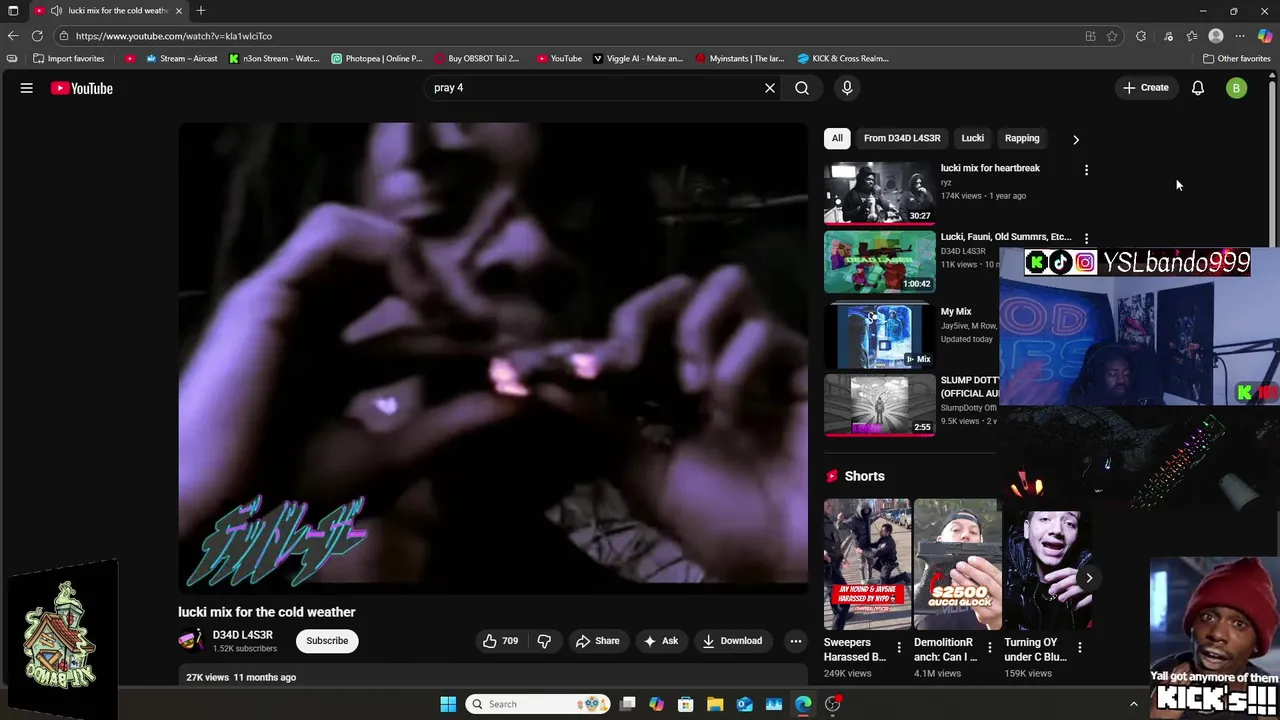The height and width of the screenshot is (720, 1280).
Task: Switch to lucki mix browser tab
Action: click(108, 10)
